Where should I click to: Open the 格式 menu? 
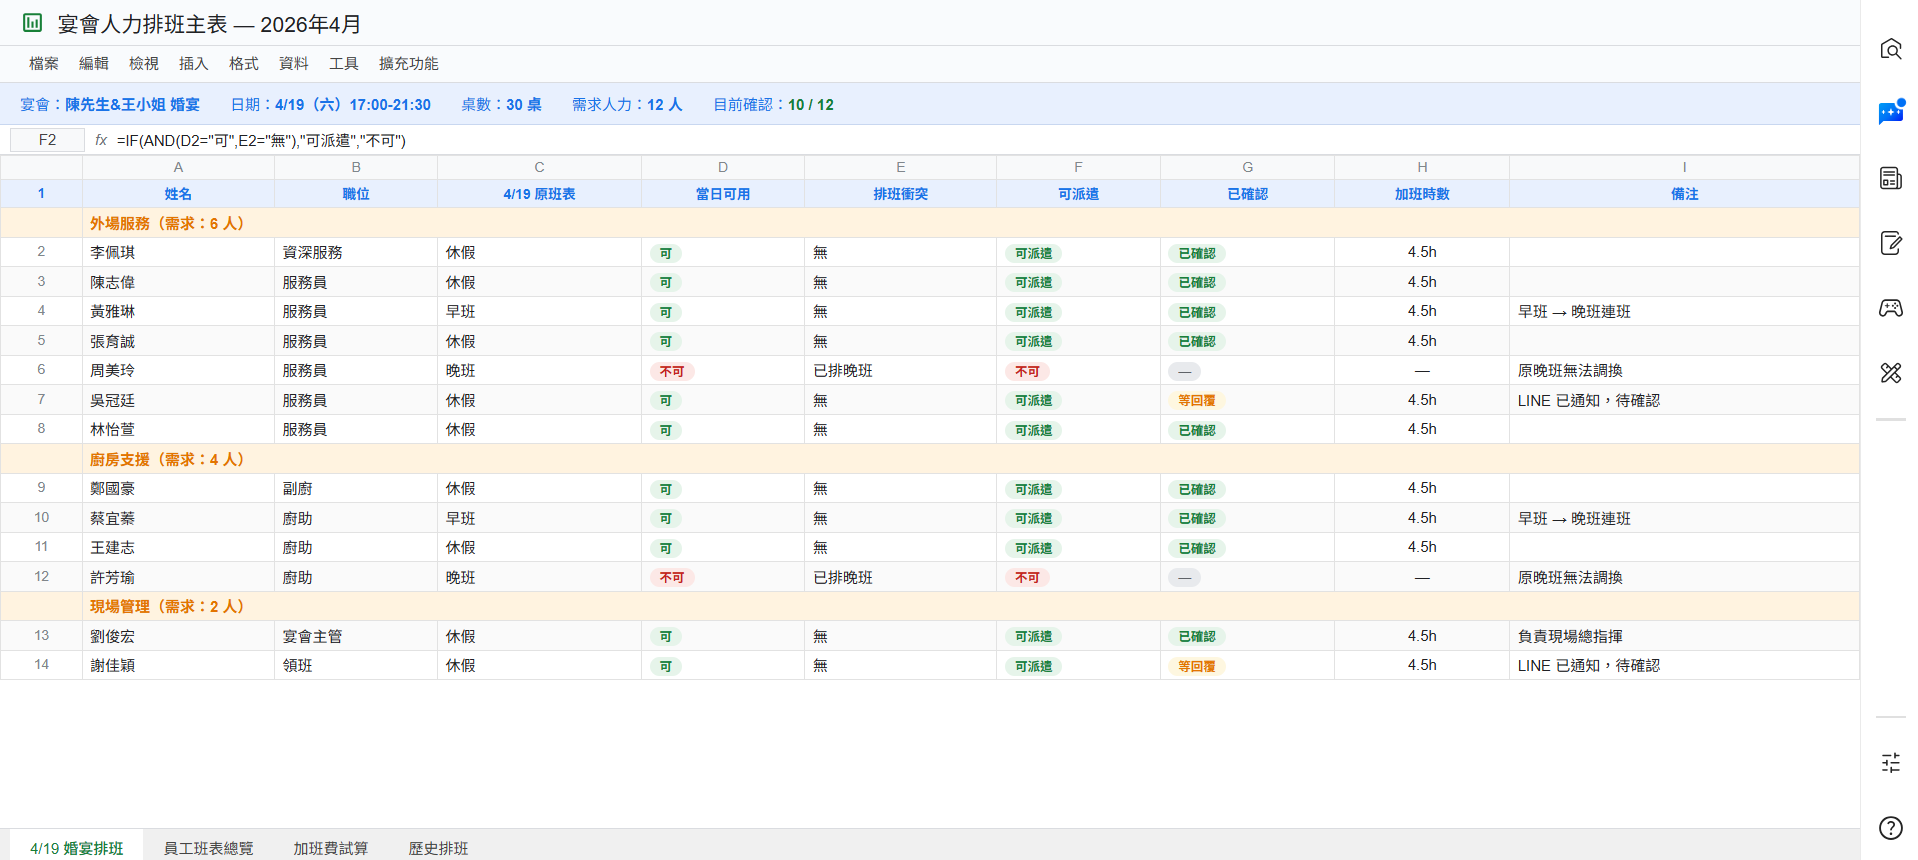coord(244,63)
